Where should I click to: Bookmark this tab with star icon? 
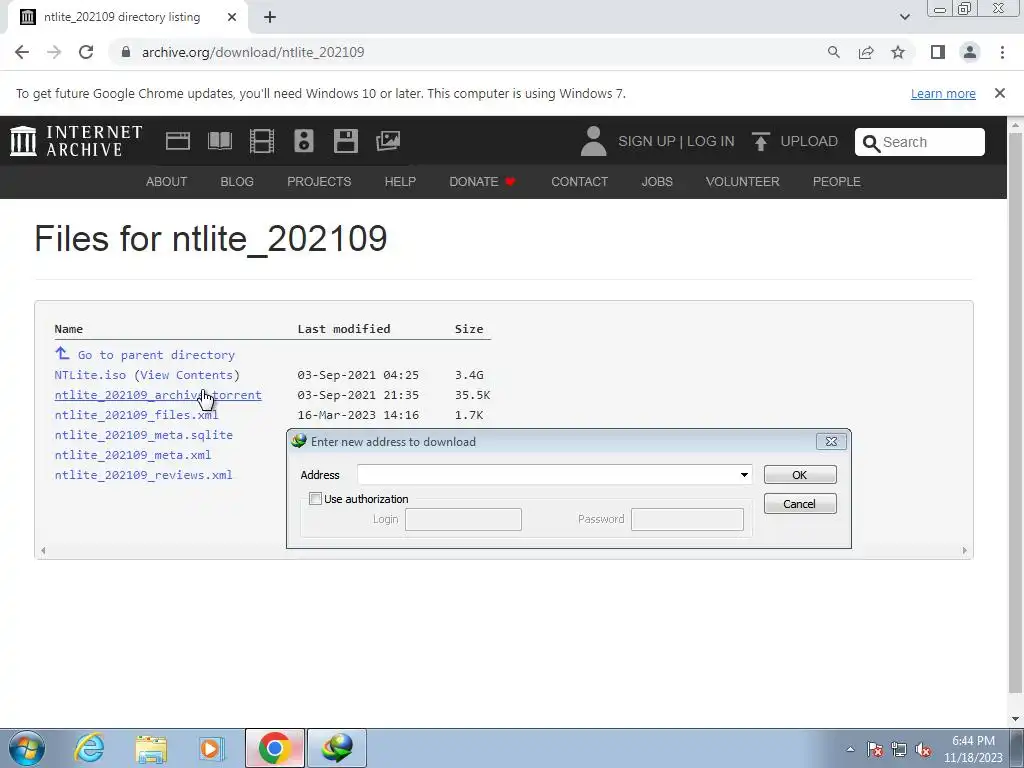click(x=898, y=52)
